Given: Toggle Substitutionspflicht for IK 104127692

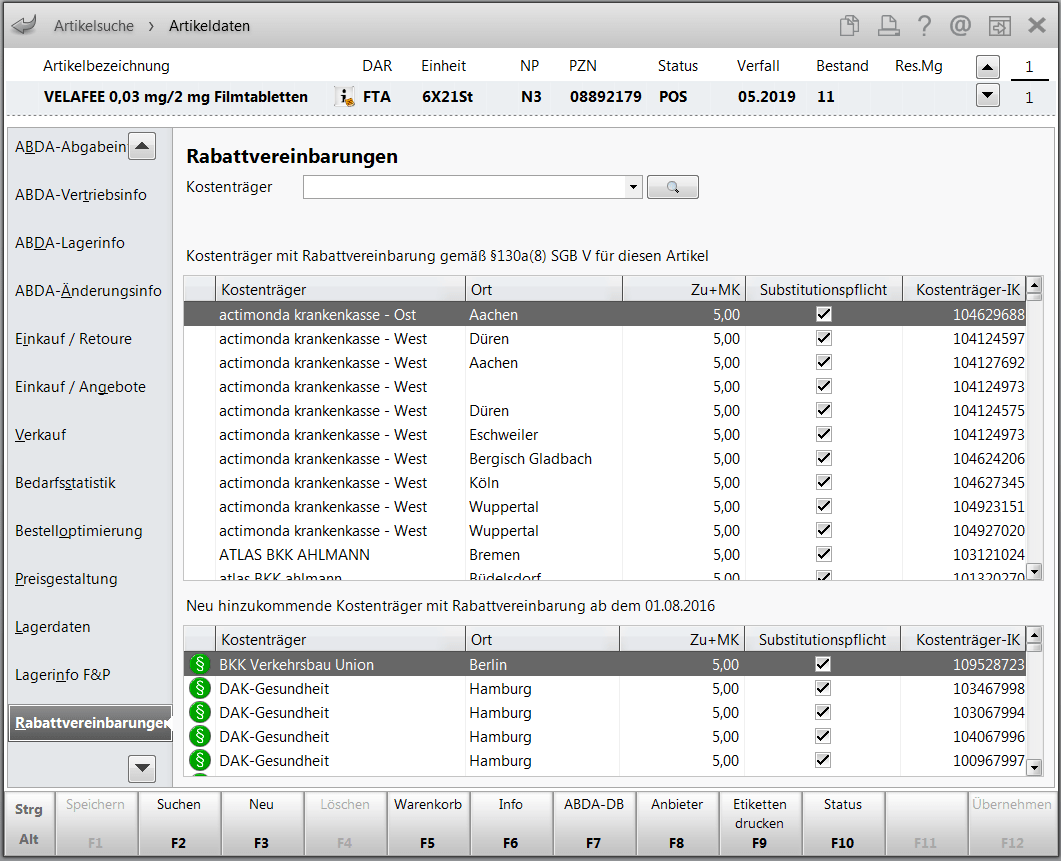Looking at the screenshot, I should coord(823,362).
